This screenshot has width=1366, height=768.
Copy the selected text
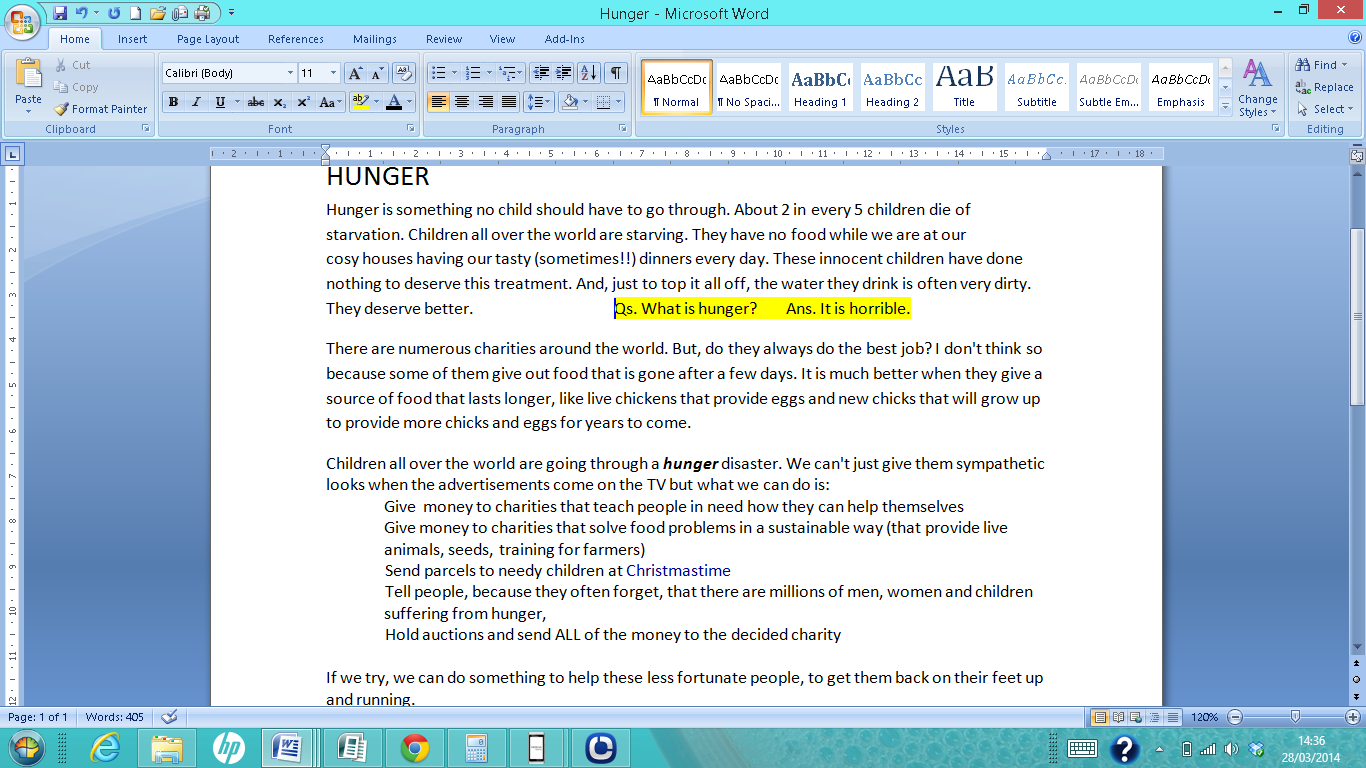pos(76,87)
